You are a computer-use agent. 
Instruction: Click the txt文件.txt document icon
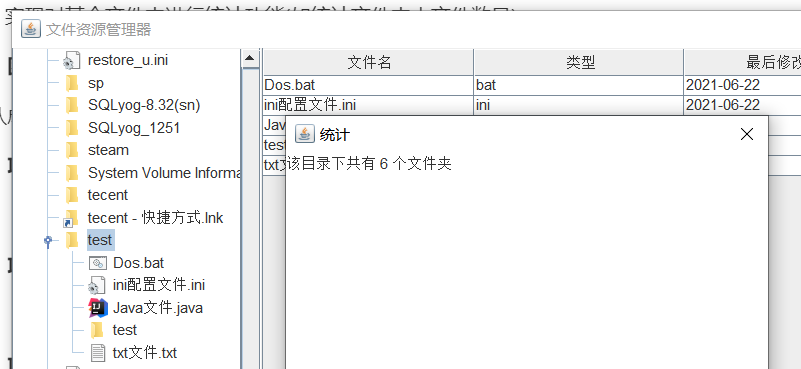tap(97, 353)
